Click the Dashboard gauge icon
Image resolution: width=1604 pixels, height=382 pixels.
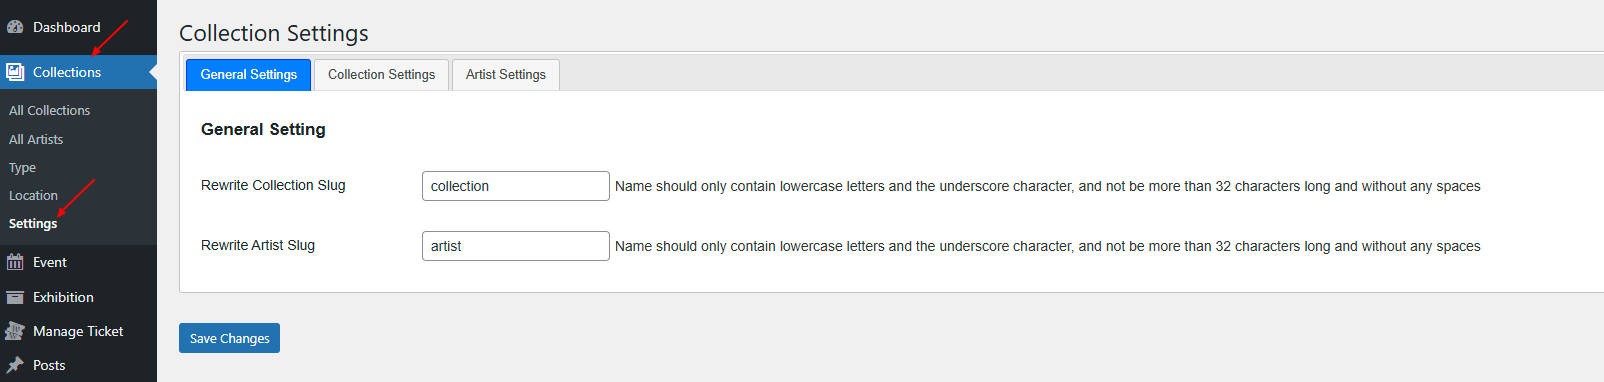[15, 27]
